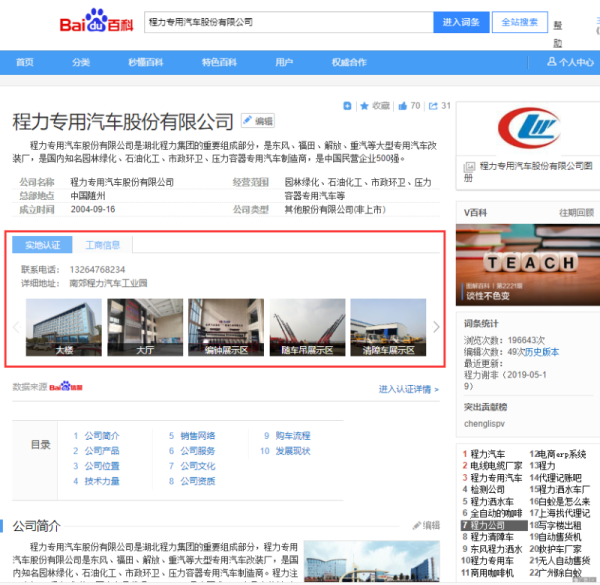Click the 电商erp系统 sidebar link
The height and width of the screenshot is (585, 600).
(562, 454)
